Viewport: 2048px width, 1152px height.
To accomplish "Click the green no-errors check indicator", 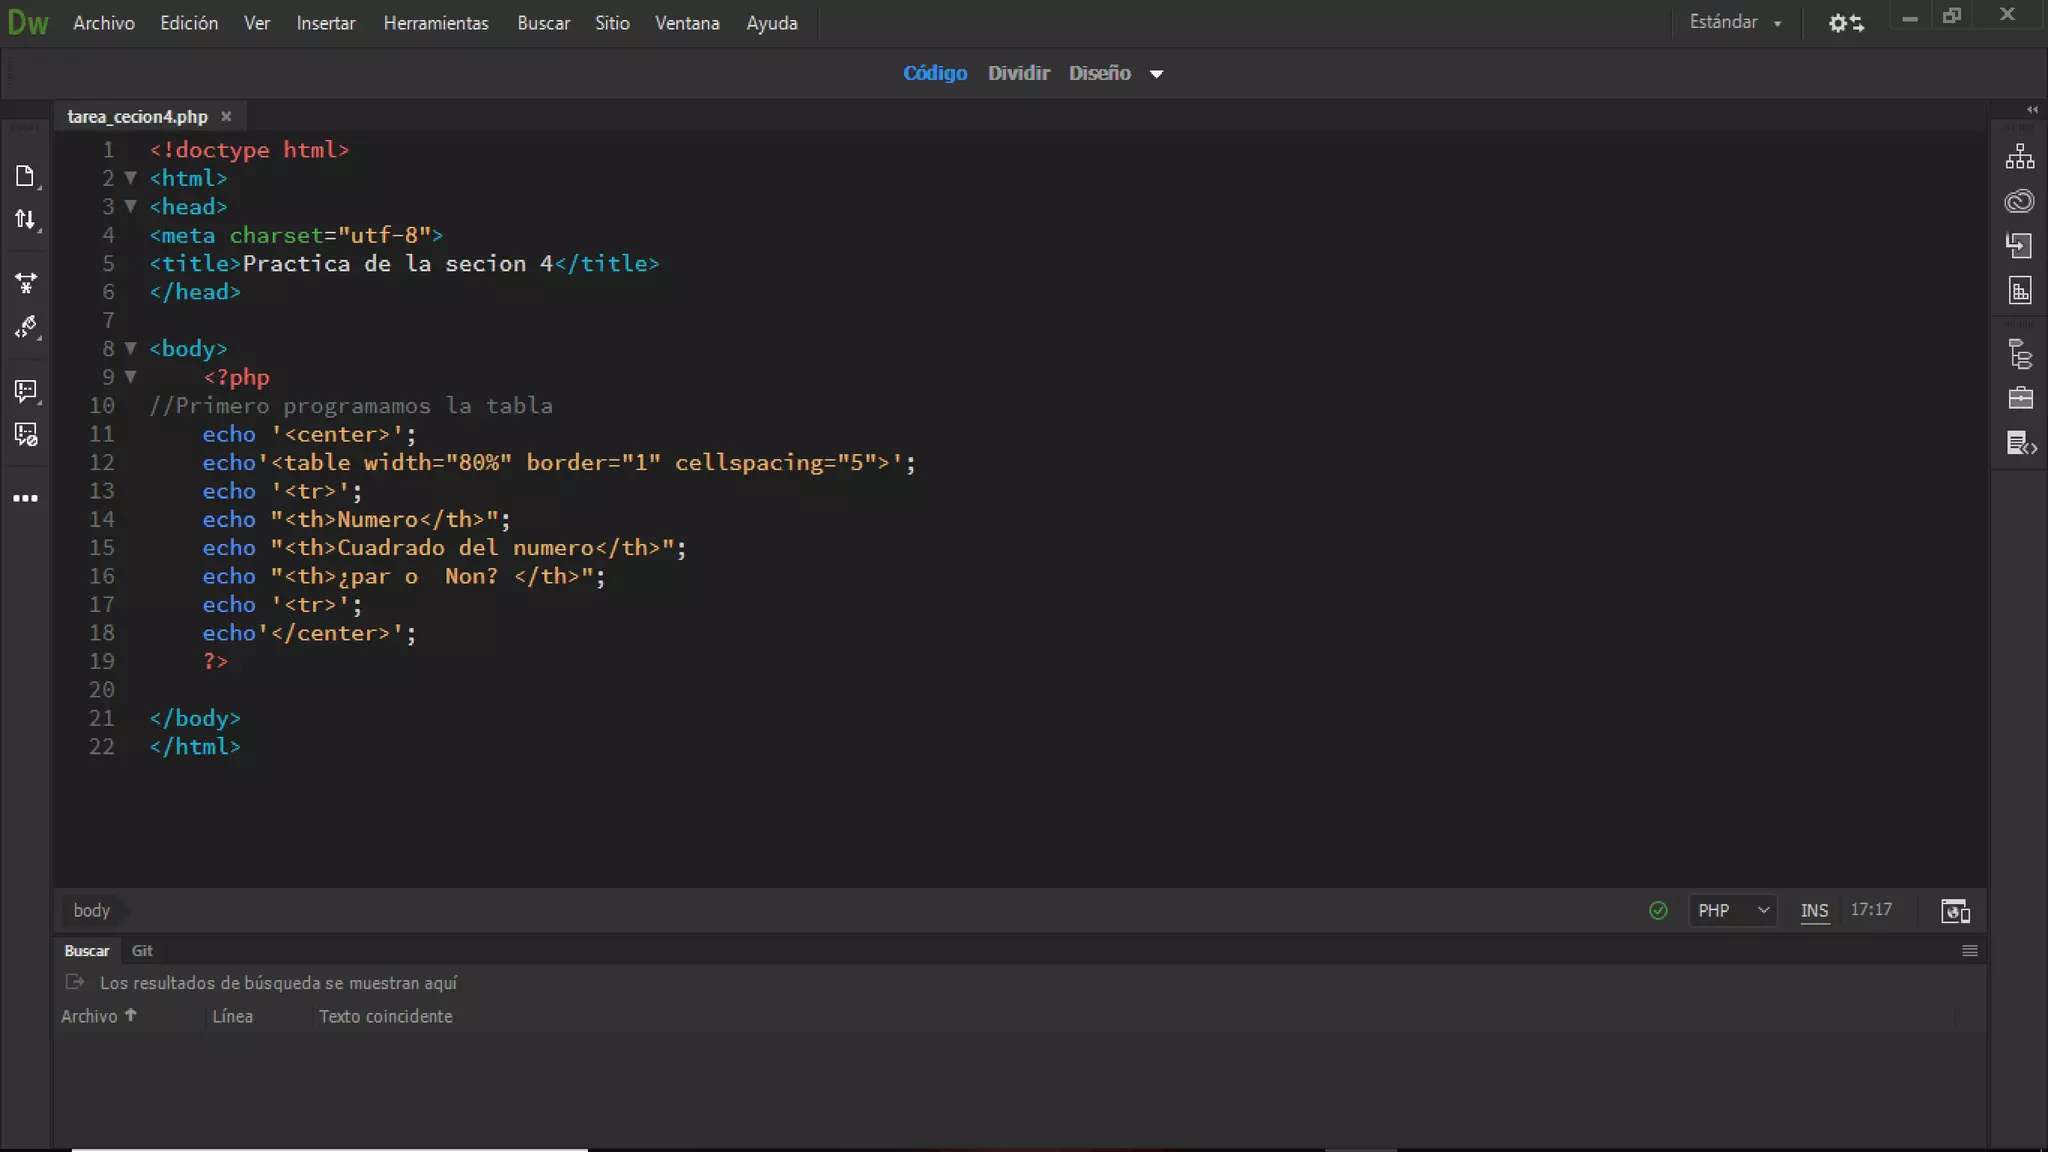I will point(1658,911).
